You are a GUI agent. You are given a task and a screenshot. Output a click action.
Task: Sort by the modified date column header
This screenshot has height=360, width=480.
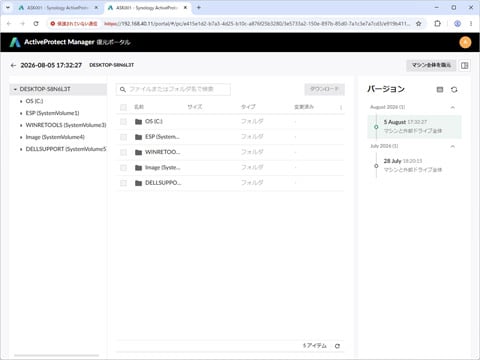click(304, 107)
